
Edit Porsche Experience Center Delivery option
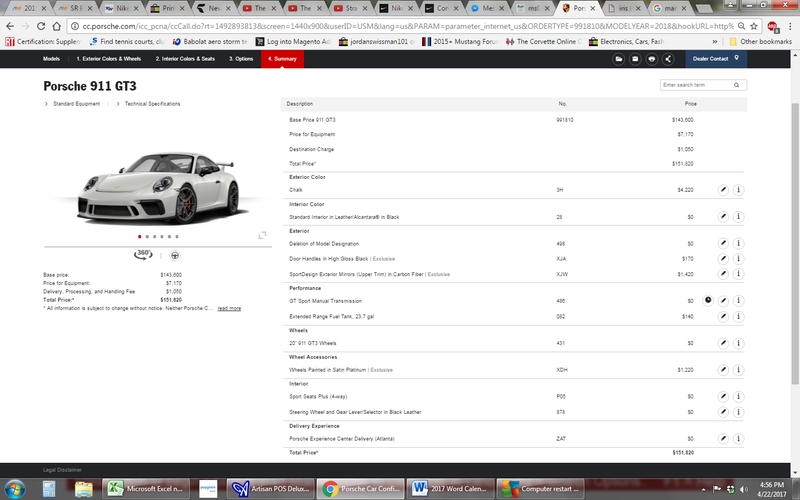click(x=723, y=438)
